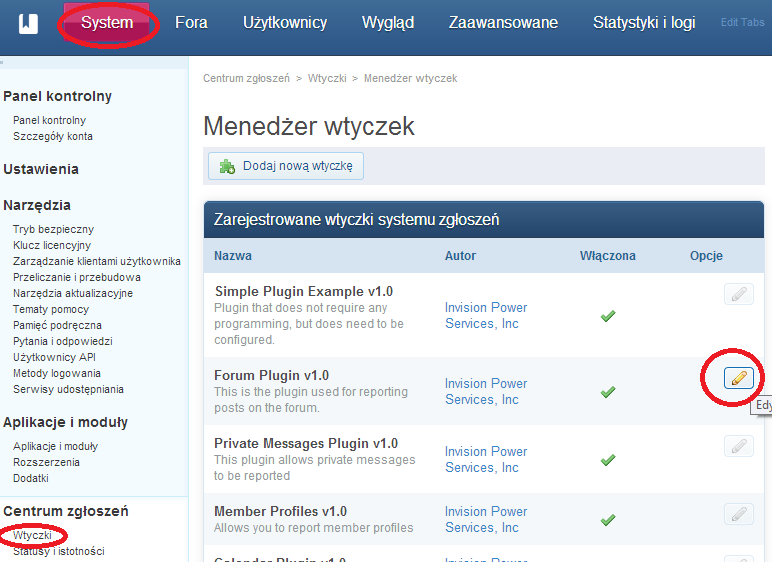Image resolution: width=772 pixels, height=563 pixels.
Task: Switch to the Wygląd tab
Action: (x=388, y=23)
